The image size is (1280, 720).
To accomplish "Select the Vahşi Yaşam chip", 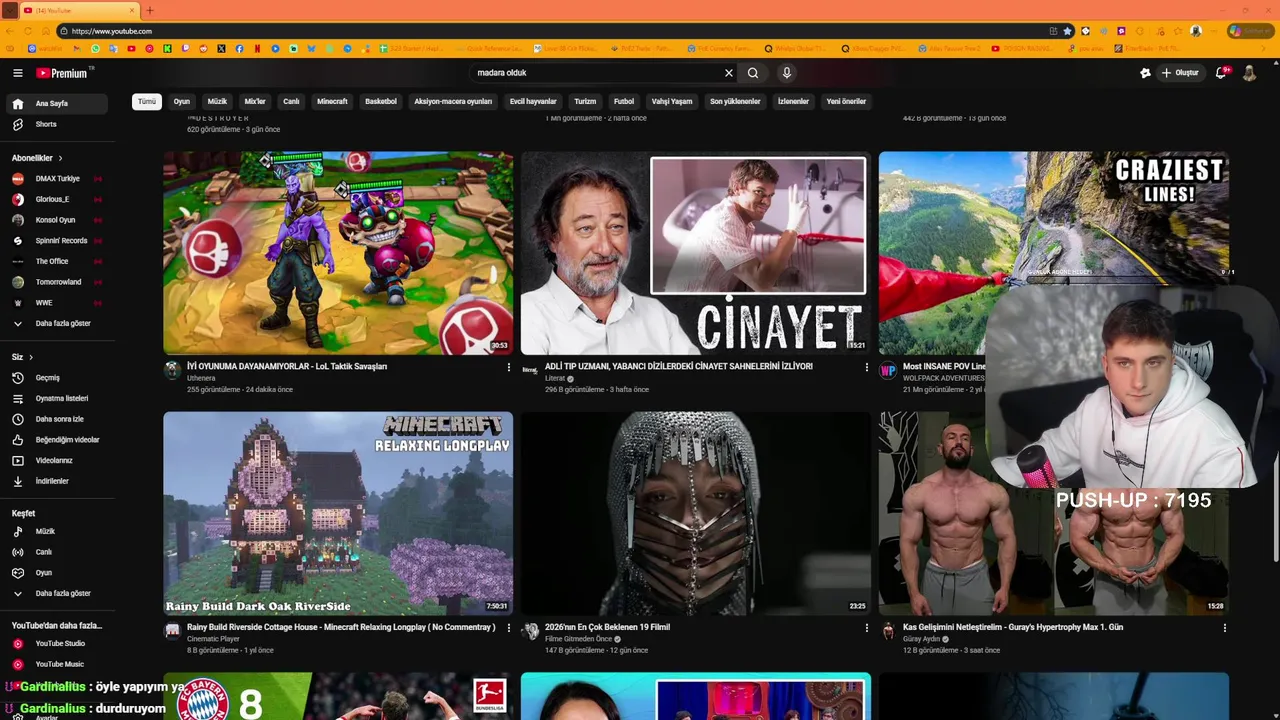I will click(672, 101).
